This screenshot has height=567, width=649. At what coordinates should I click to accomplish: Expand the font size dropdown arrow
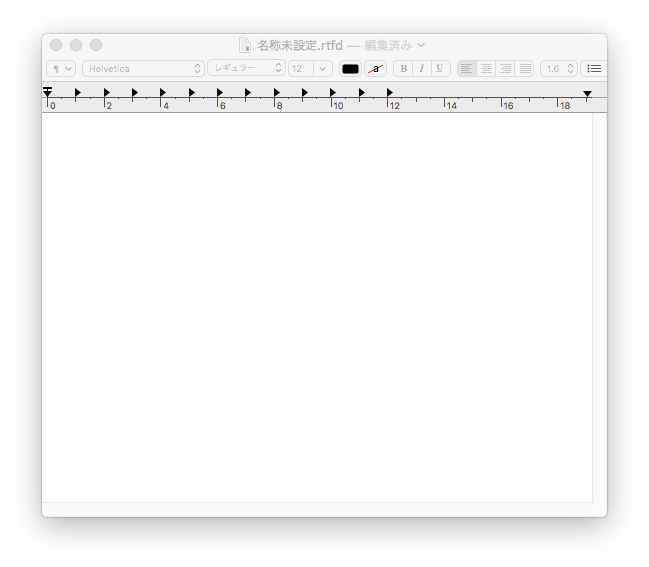(323, 69)
